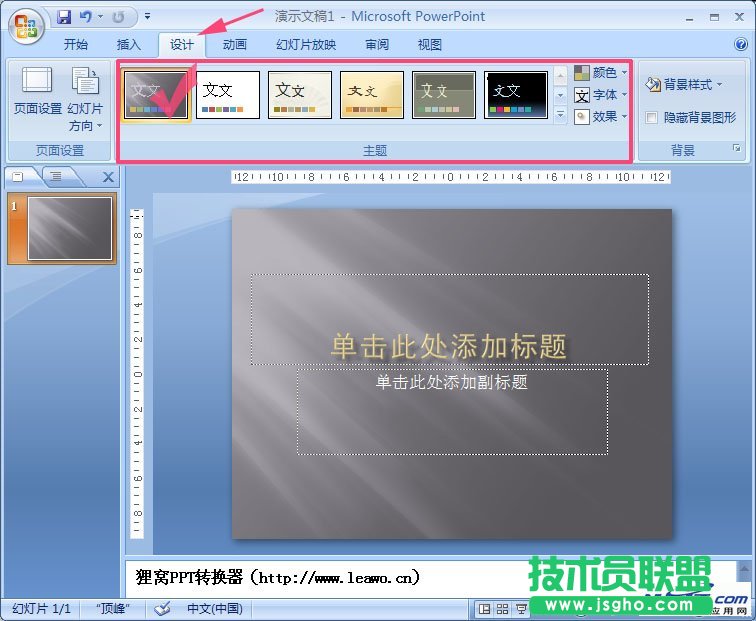Viewport: 756px width, 621px height.
Task: Save the presentation with the floppy icon
Action: coord(64,17)
